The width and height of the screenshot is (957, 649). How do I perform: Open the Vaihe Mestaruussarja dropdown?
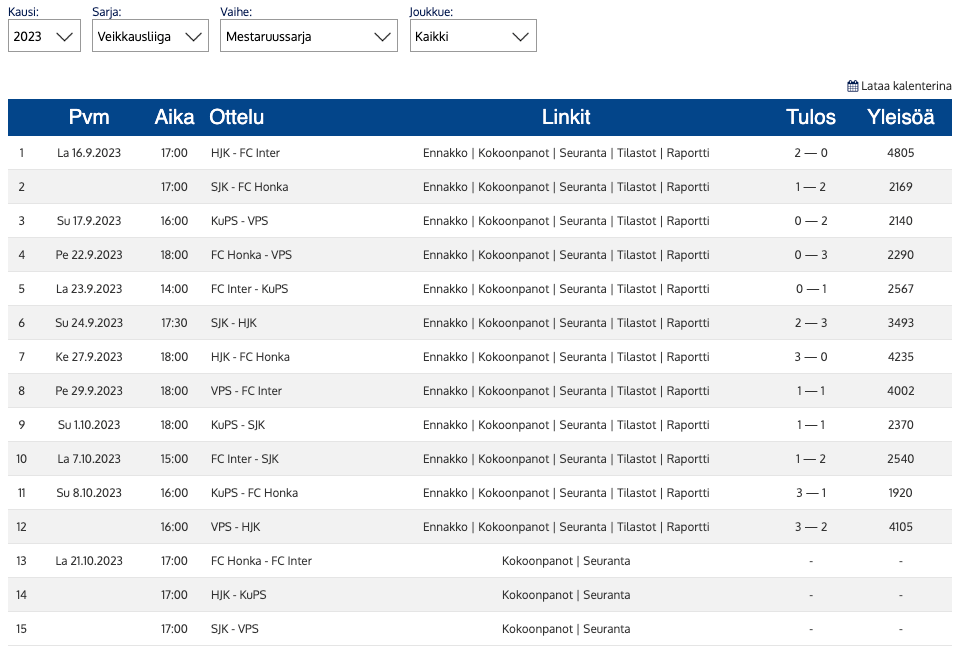pyautogui.click(x=308, y=37)
